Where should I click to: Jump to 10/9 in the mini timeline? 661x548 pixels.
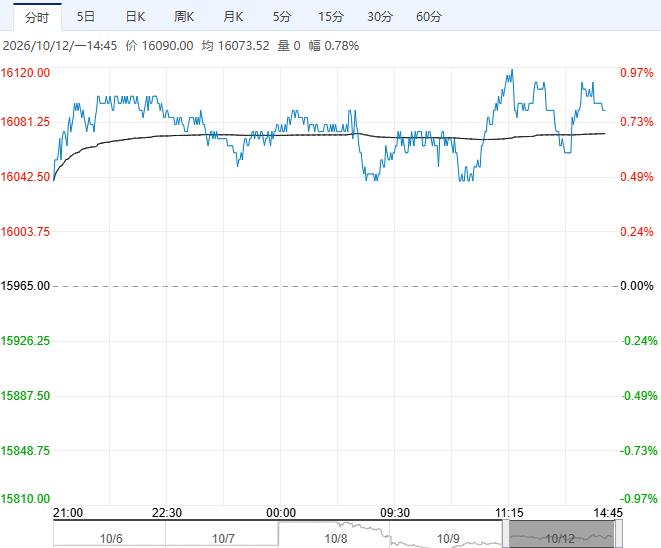point(448,538)
